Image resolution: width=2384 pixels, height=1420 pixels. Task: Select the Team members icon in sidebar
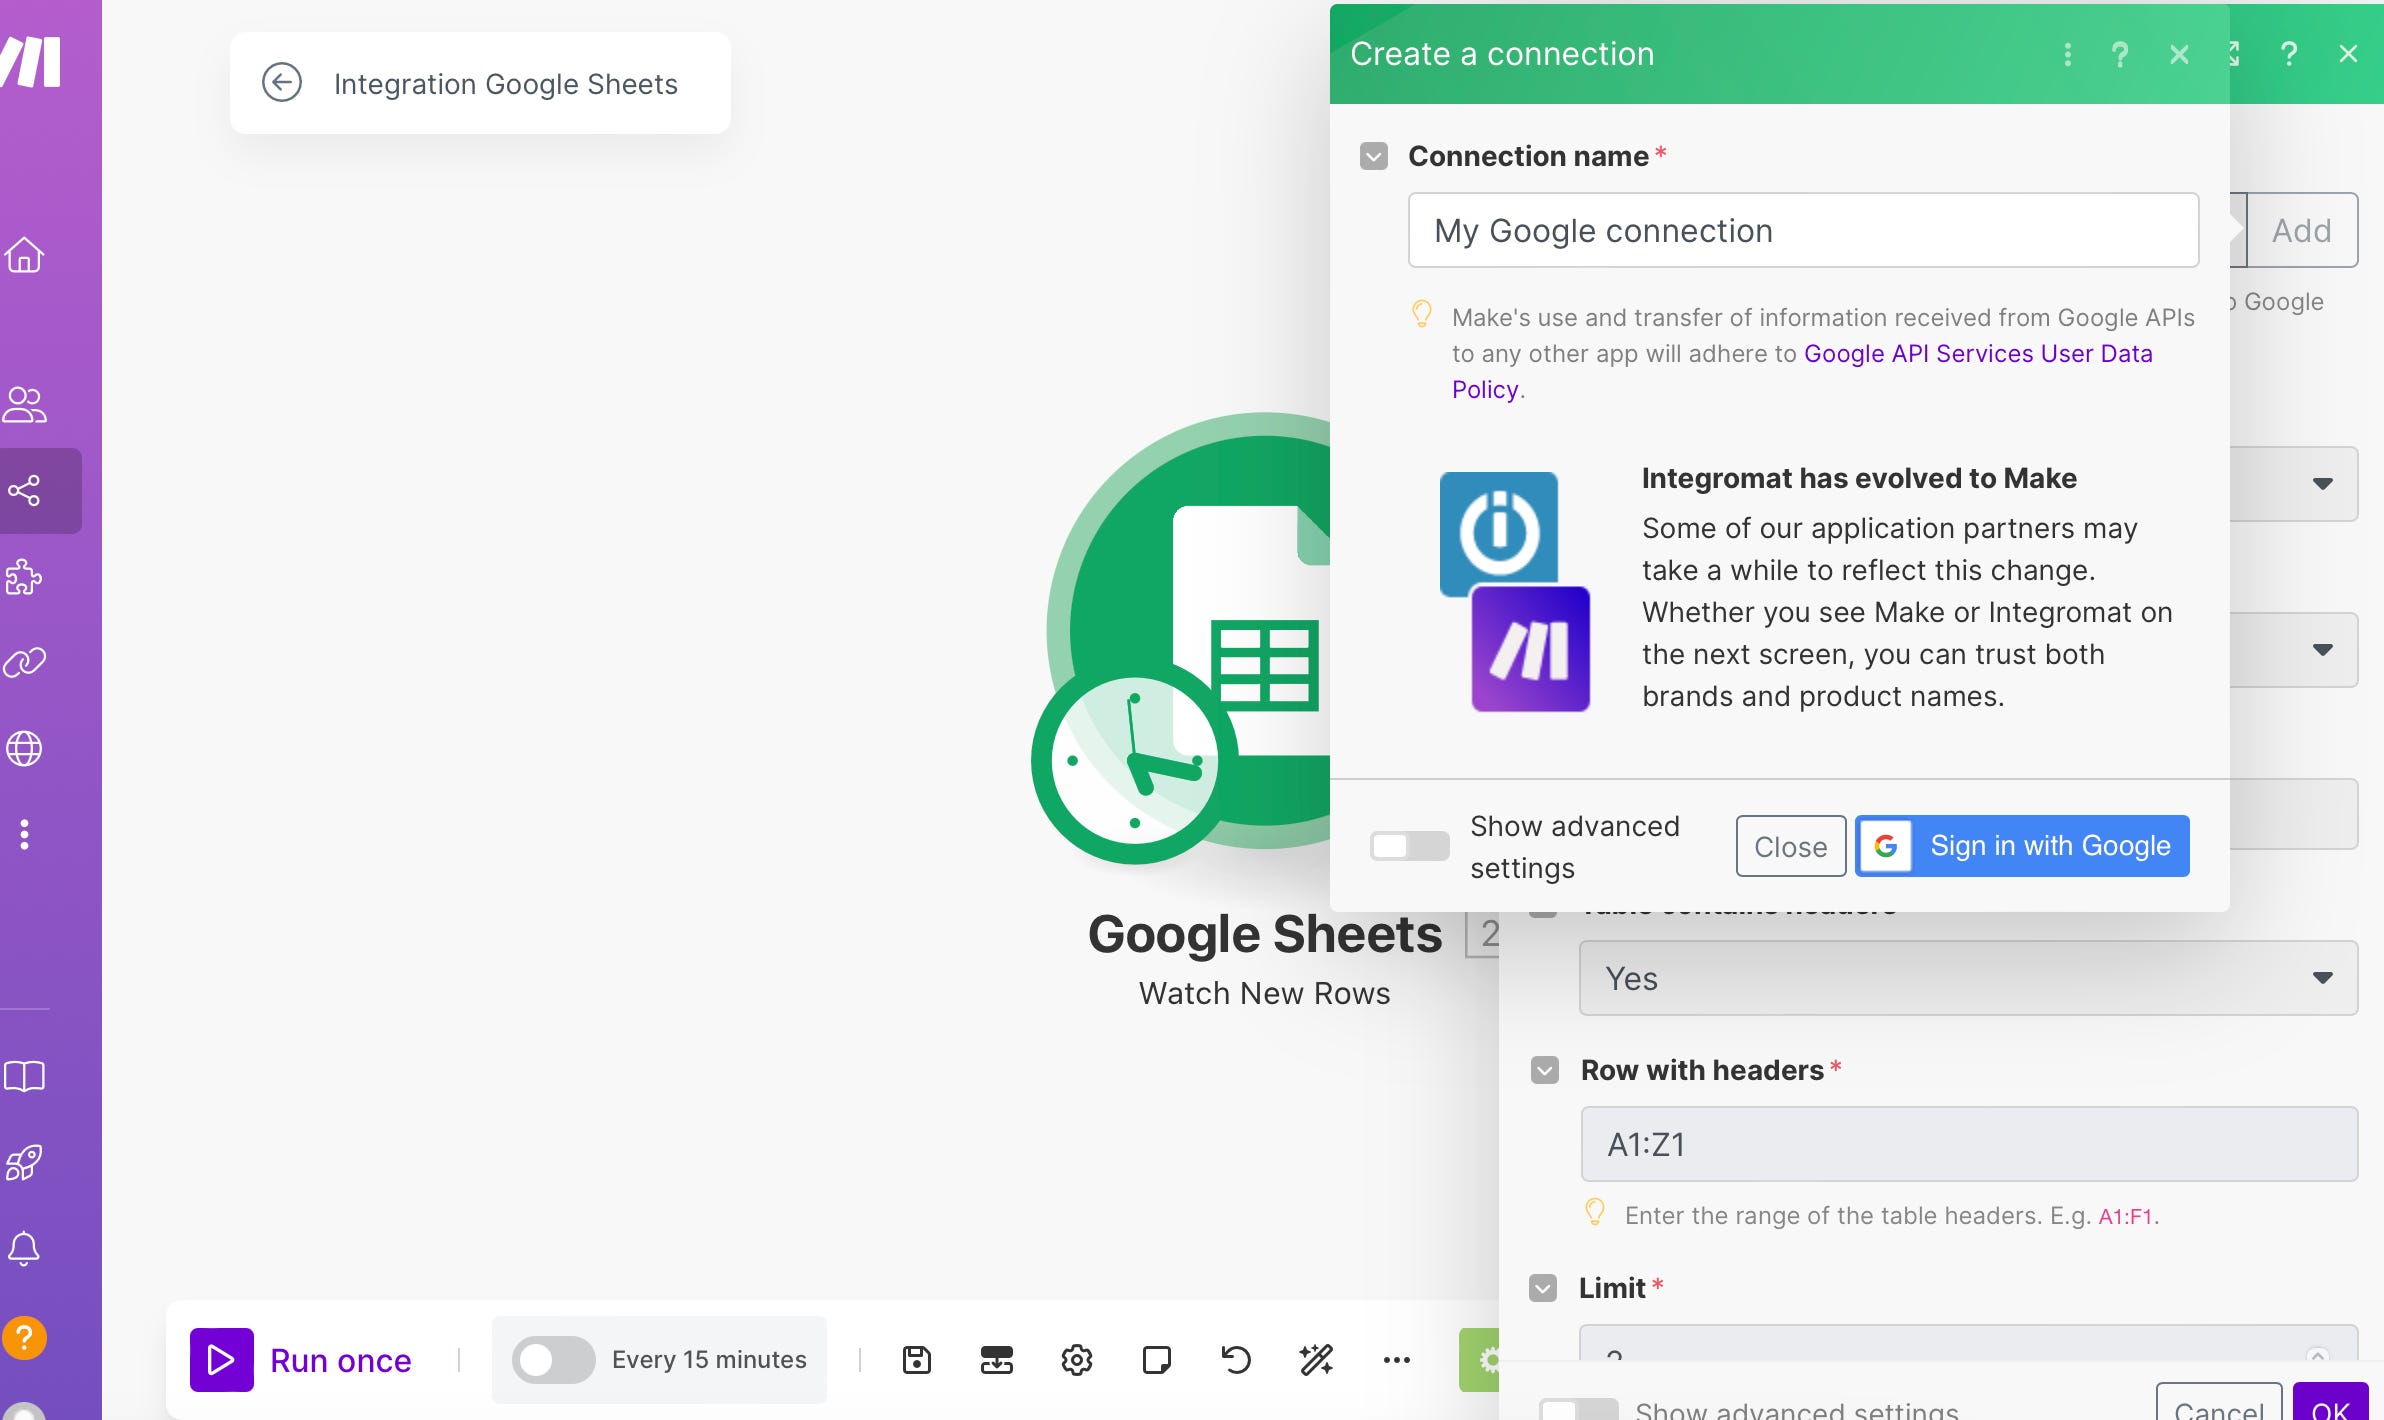pyautogui.click(x=27, y=404)
